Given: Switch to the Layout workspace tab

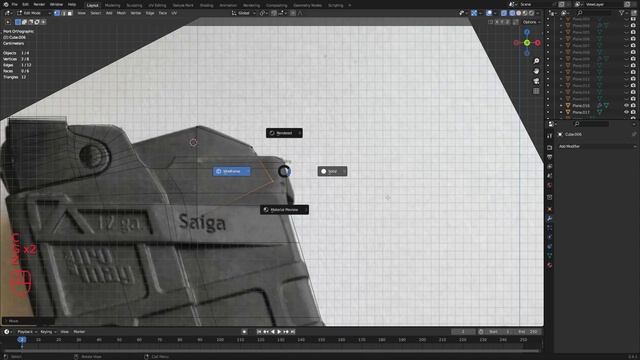Looking at the screenshot, I should tap(93, 5).
